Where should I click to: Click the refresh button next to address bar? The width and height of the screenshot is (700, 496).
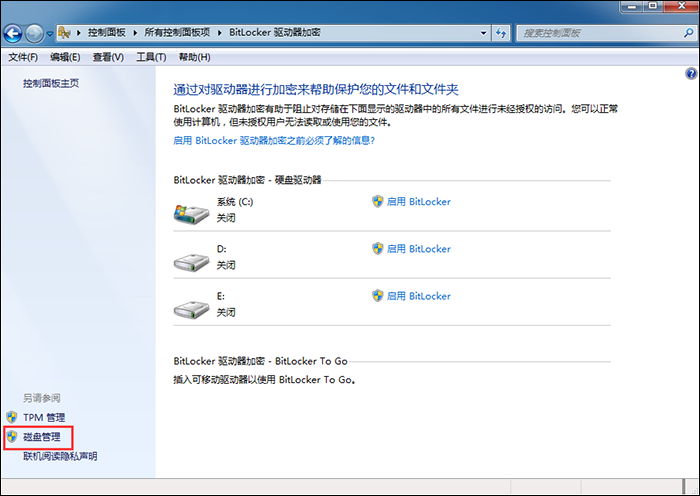[x=501, y=33]
